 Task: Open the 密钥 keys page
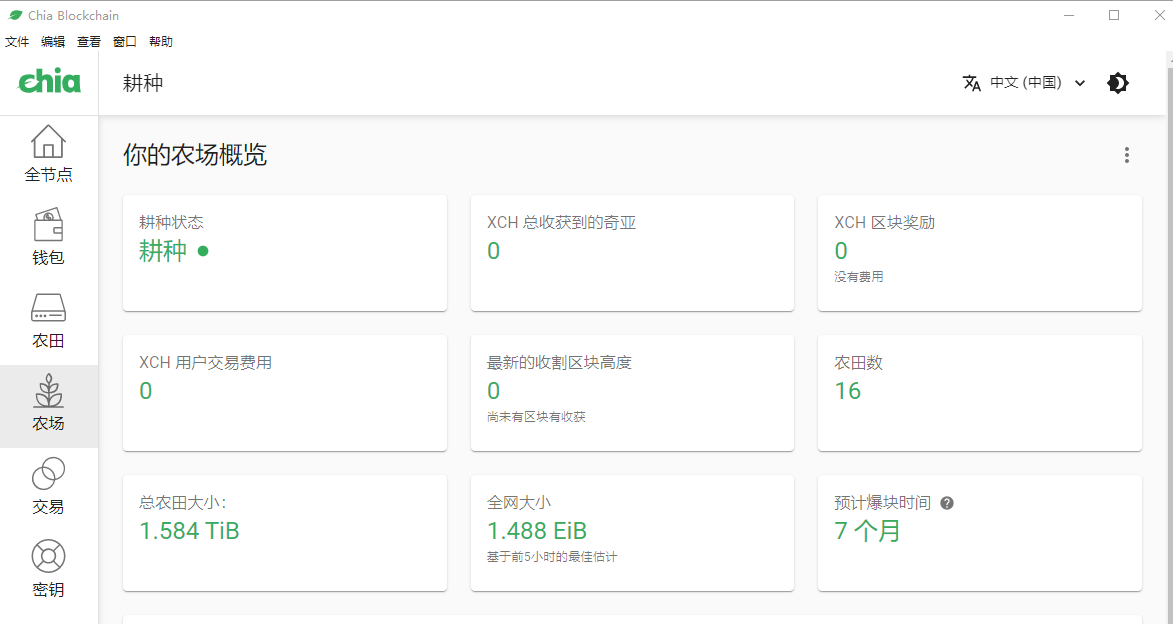pyautogui.click(x=49, y=569)
